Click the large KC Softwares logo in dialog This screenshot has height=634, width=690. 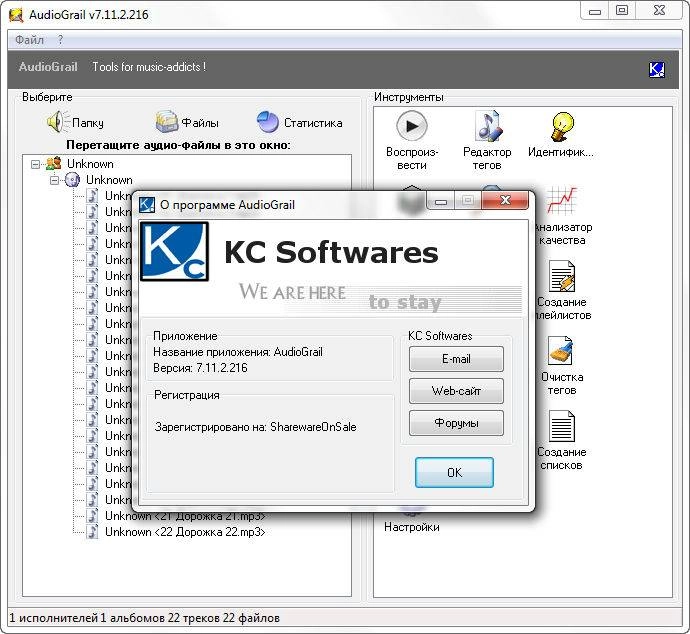tap(174, 251)
